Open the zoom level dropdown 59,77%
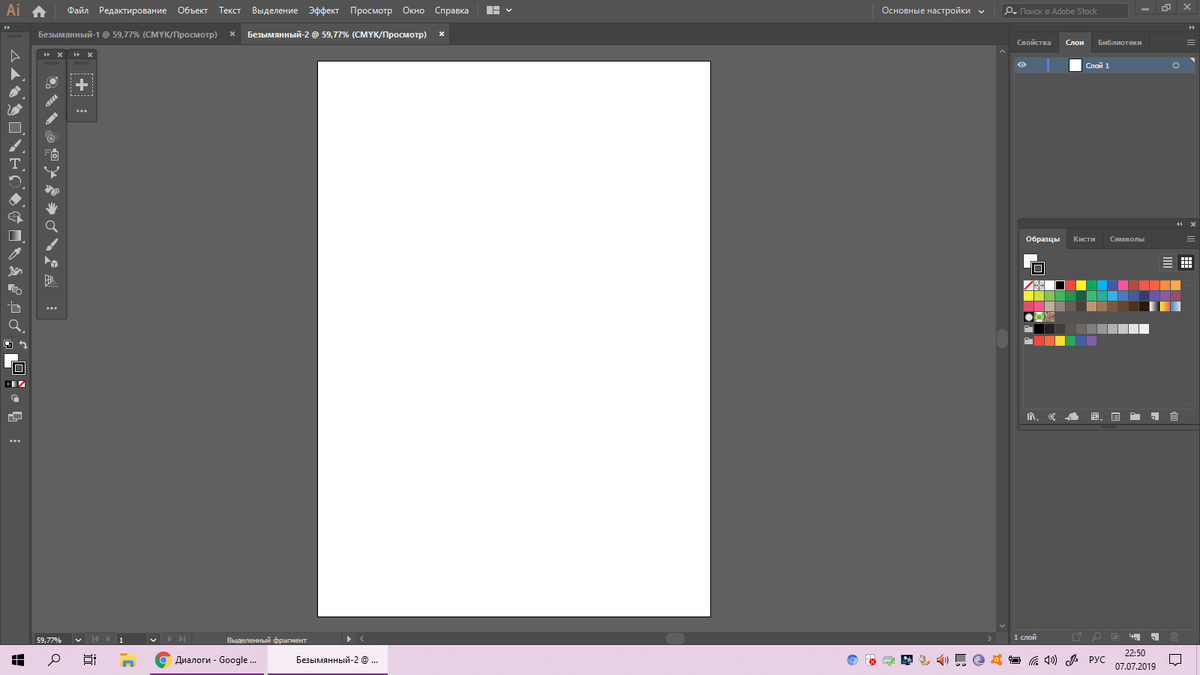This screenshot has height=675, width=1200. tap(78, 639)
